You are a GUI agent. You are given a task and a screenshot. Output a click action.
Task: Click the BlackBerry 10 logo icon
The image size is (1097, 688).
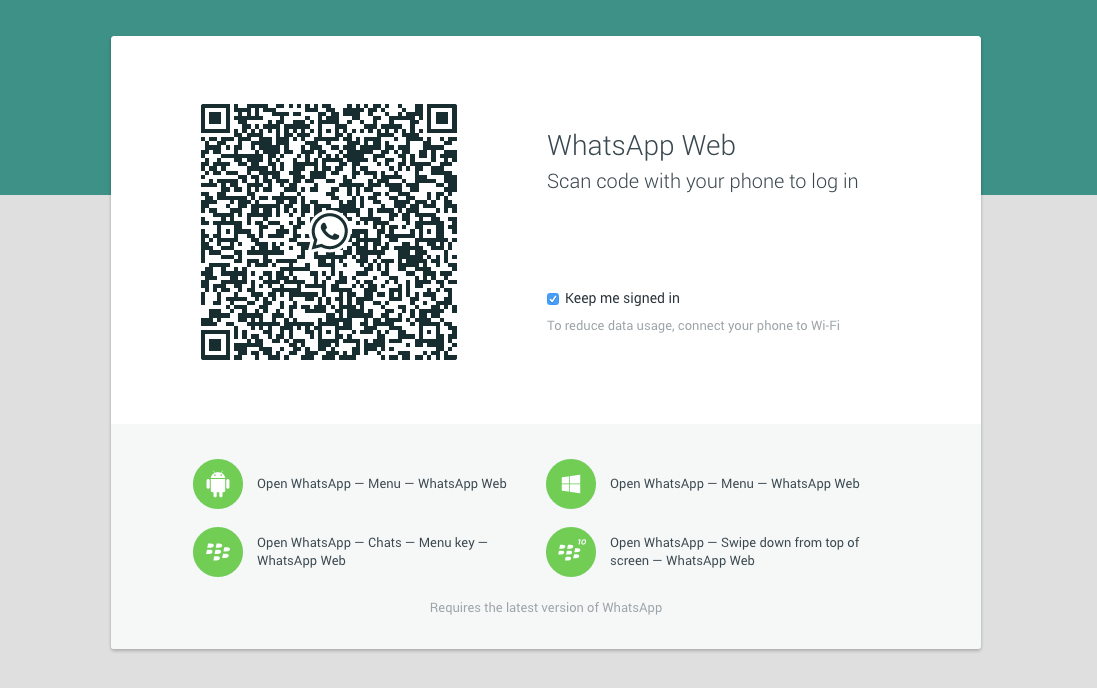point(571,552)
